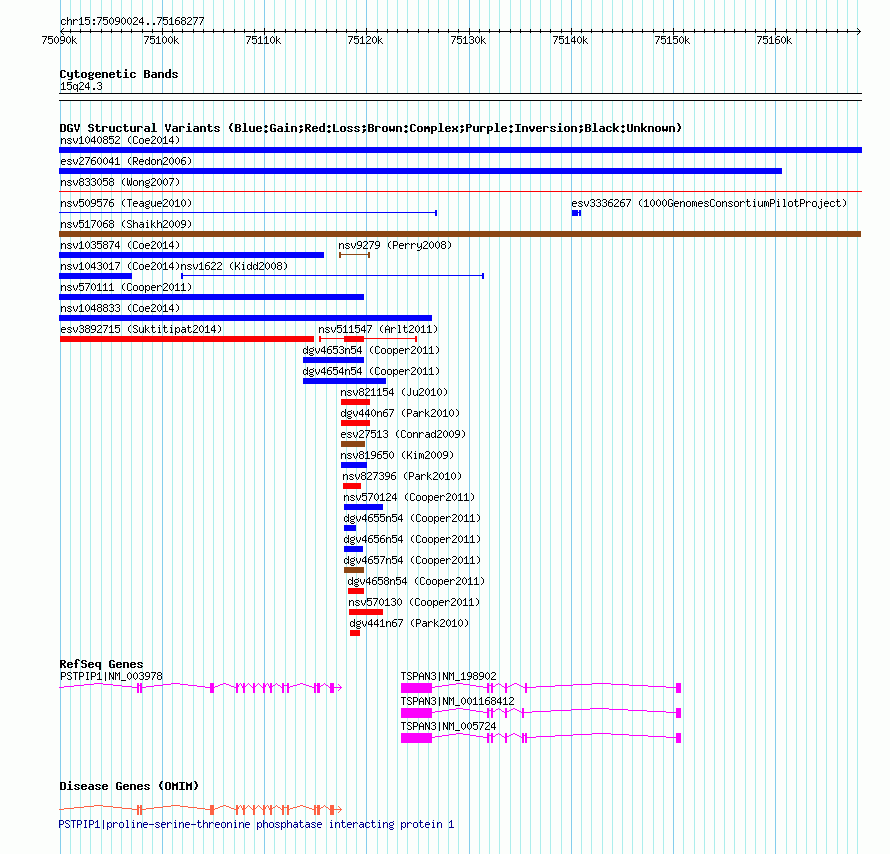Click the Disease Genes (OMIM) heading
This screenshot has width=890, height=854.
tap(129, 786)
